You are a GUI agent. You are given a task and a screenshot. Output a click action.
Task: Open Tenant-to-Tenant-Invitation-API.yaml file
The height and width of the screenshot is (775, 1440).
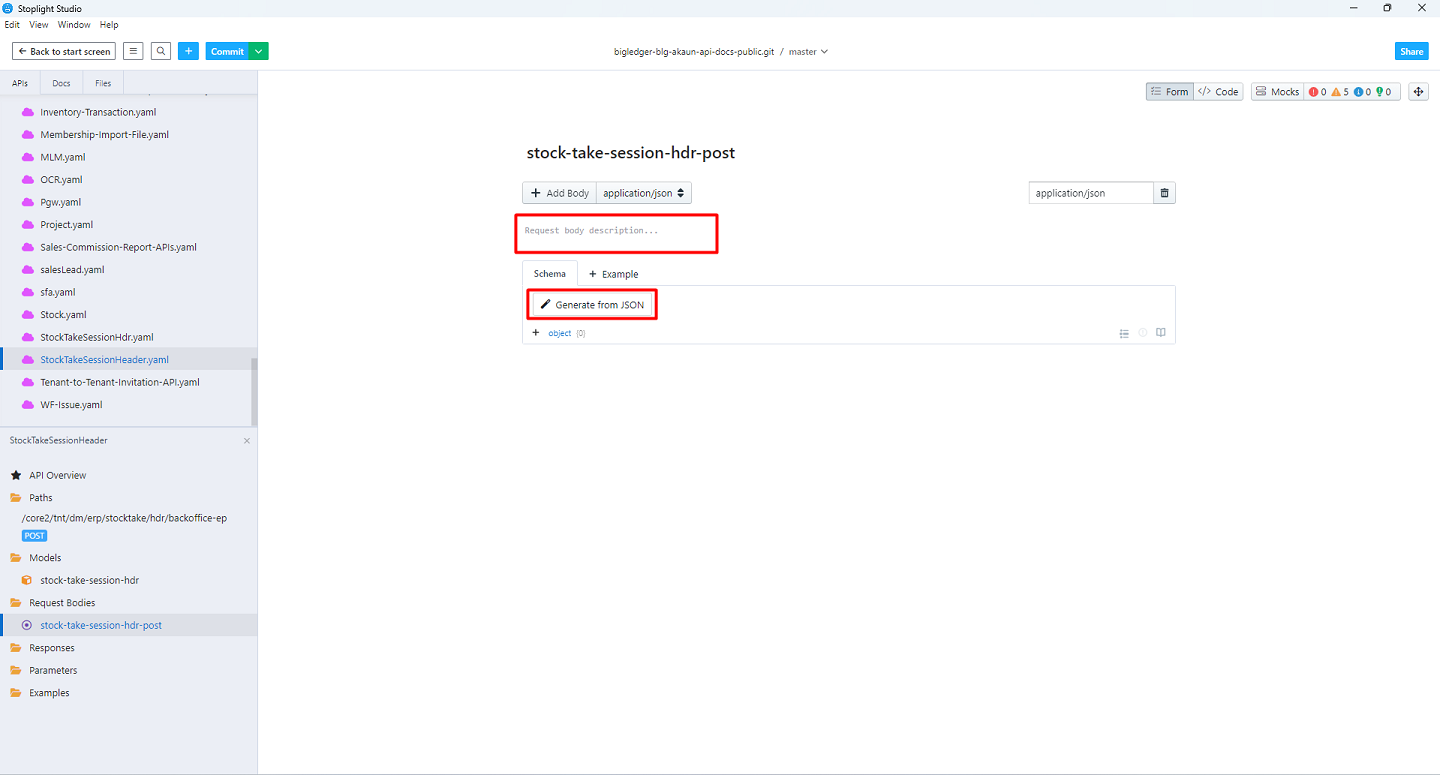120,382
